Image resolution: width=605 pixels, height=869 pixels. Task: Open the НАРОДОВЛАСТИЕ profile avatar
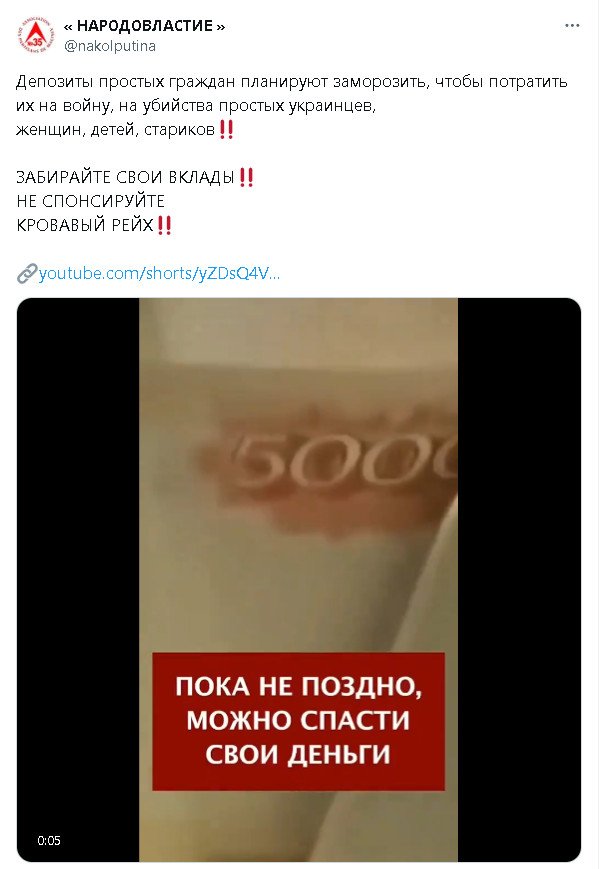36,34
